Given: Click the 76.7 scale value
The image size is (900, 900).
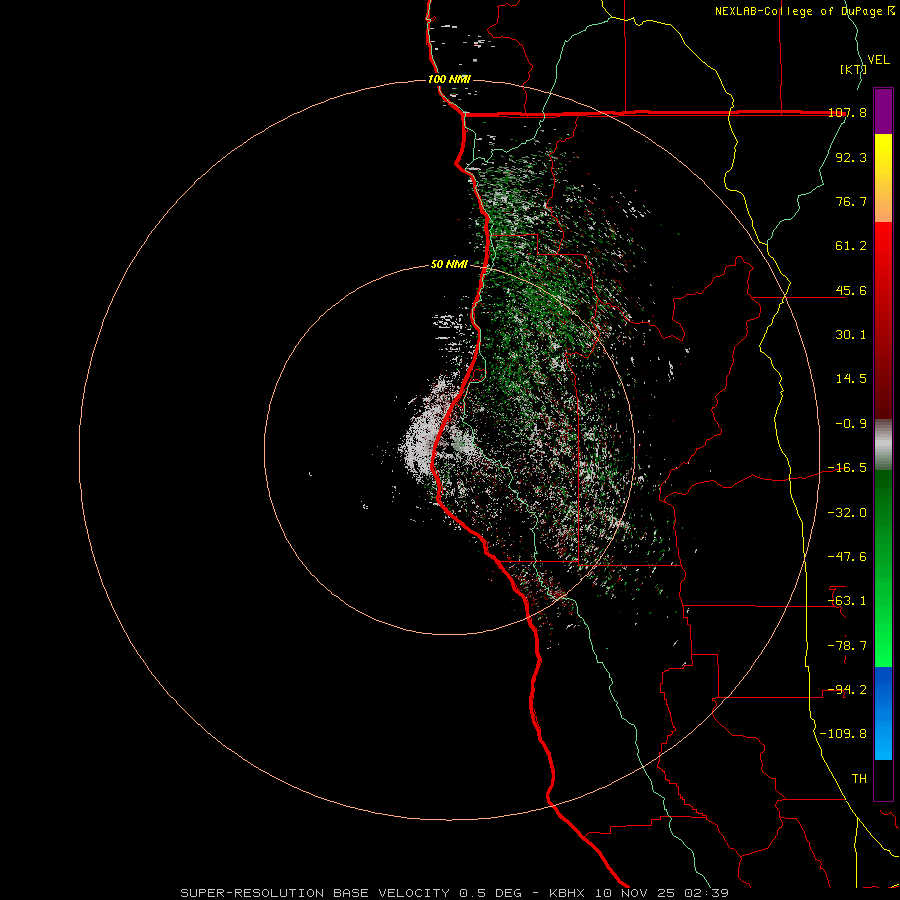Looking at the screenshot, I should pyautogui.click(x=851, y=201).
